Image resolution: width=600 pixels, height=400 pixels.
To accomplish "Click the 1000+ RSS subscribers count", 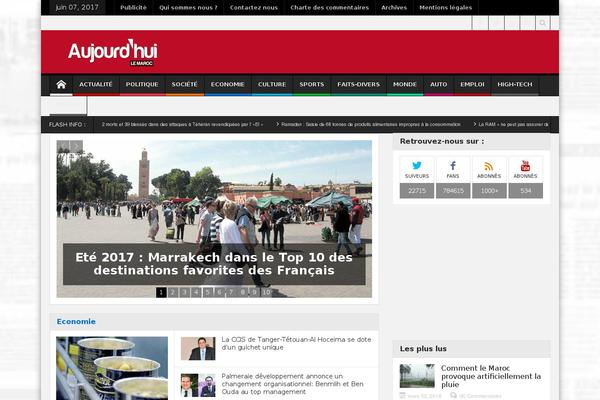I will (489, 191).
